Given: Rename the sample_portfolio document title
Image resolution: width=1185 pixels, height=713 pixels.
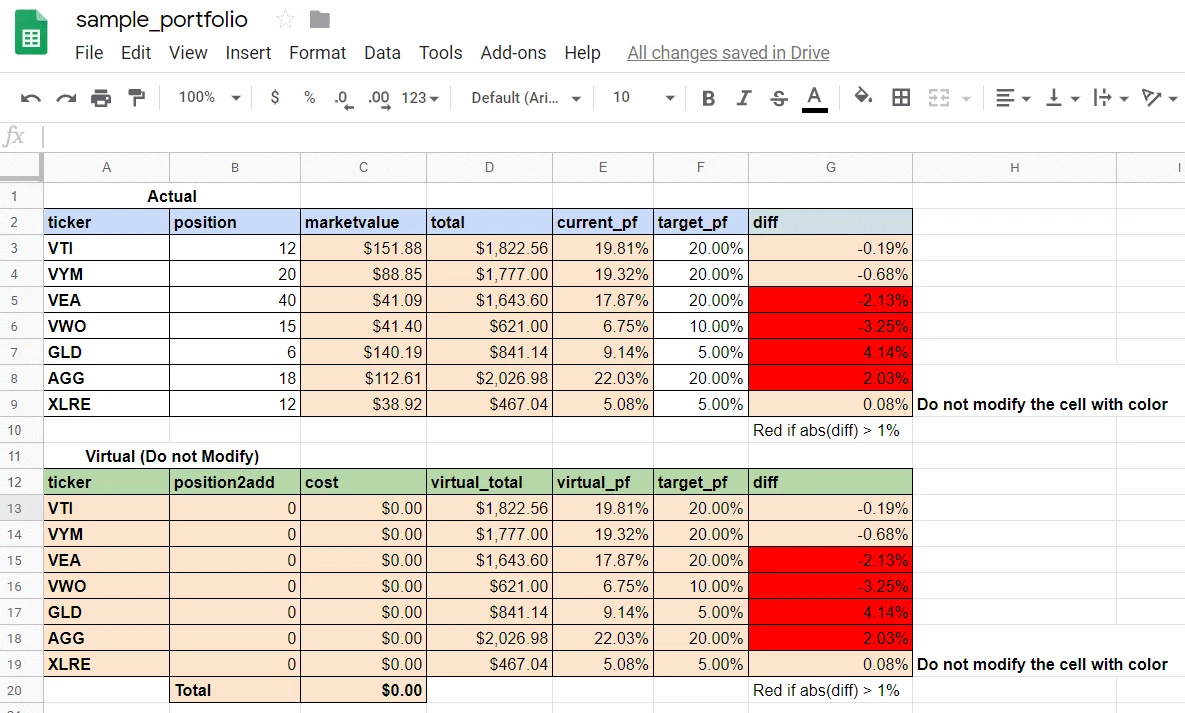Looking at the screenshot, I should pyautogui.click(x=162, y=20).
